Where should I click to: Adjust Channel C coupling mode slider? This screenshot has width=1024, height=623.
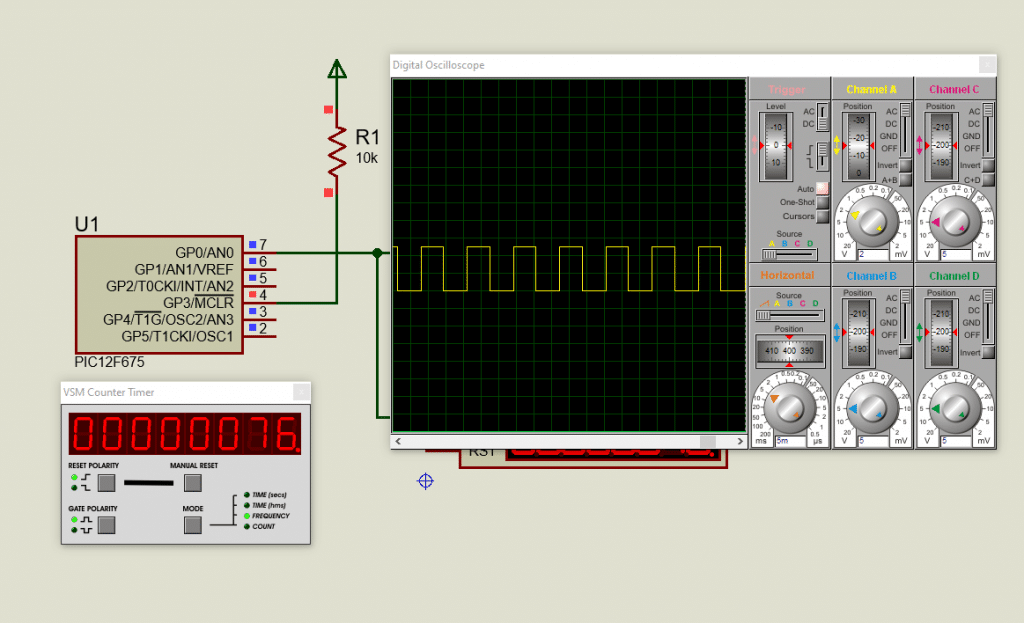988,129
